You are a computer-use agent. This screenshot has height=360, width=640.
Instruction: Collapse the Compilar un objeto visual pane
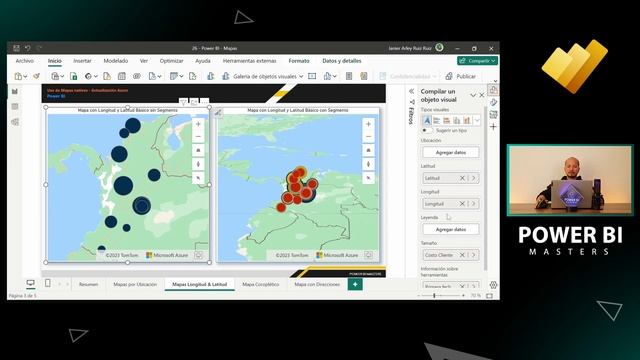pyautogui.click(x=473, y=95)
